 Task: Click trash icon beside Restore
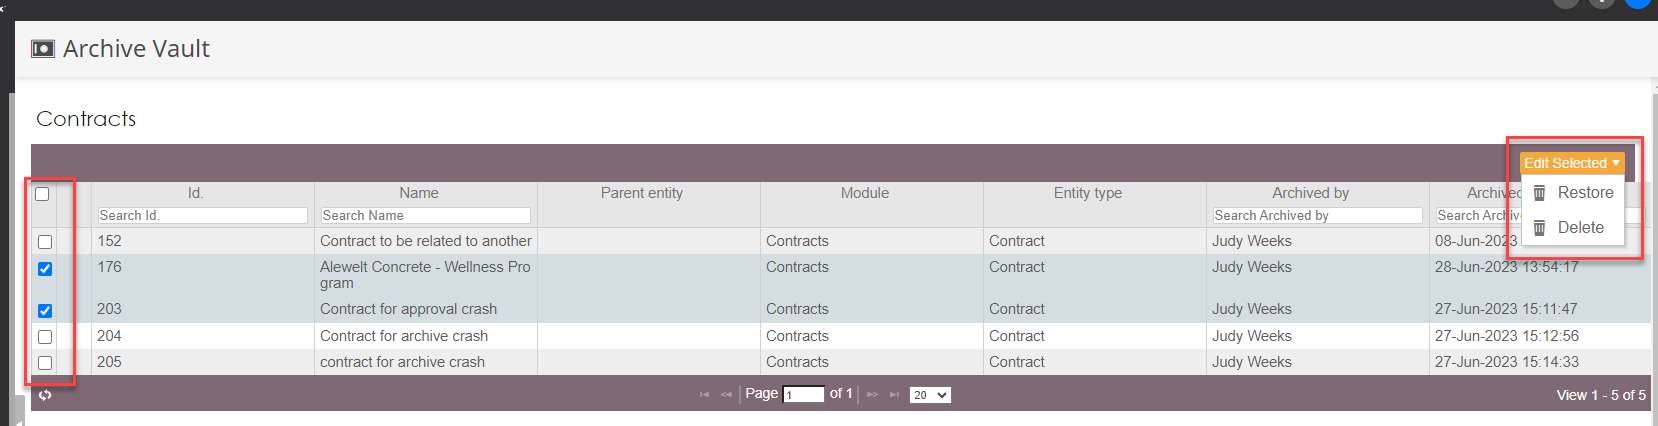(1540, 193)
